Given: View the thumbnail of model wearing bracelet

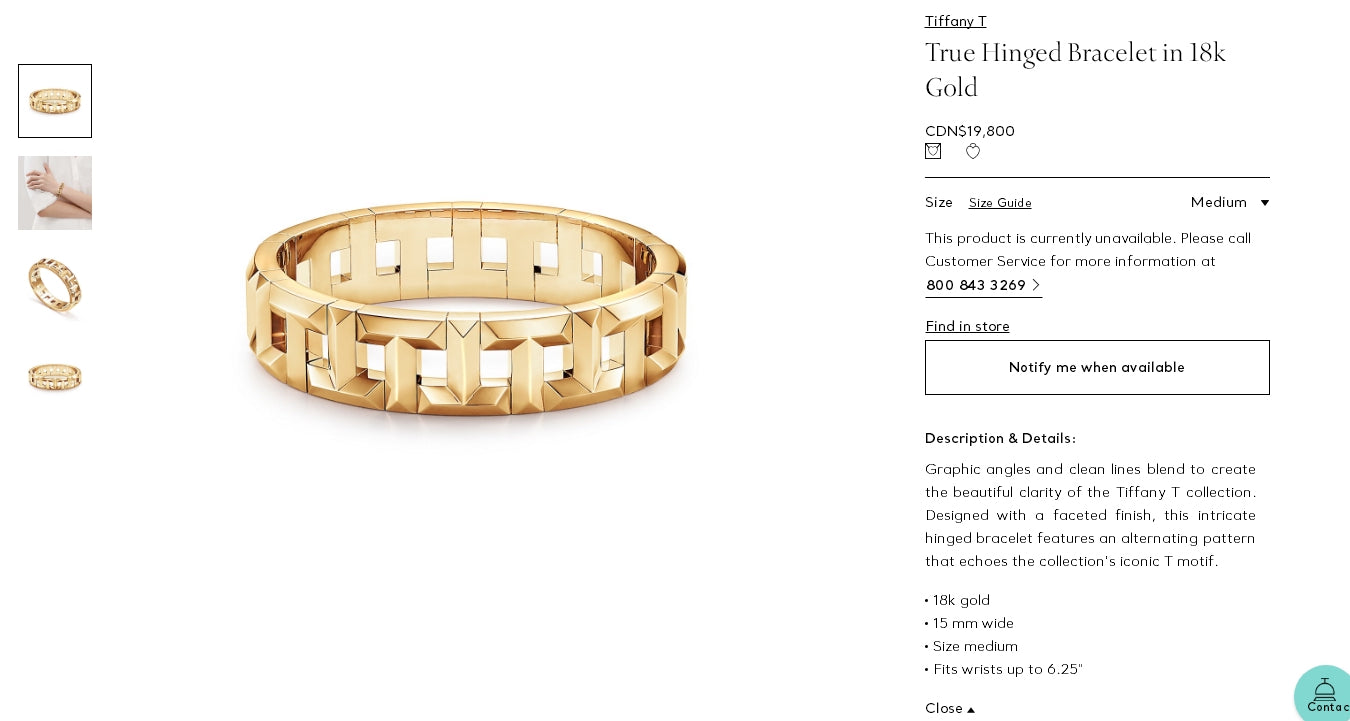Looking at the screenshot, I should [55, 193].
